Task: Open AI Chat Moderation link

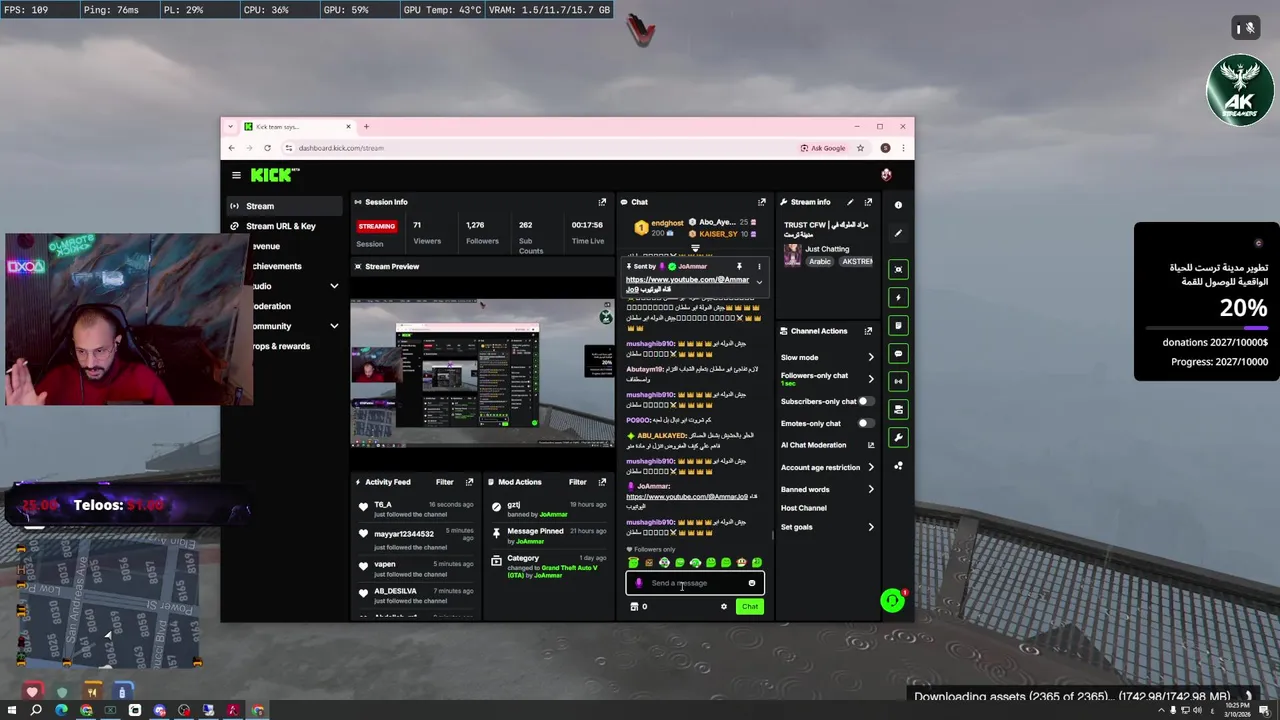Action: pyautogui.click(x=827, y=445)
